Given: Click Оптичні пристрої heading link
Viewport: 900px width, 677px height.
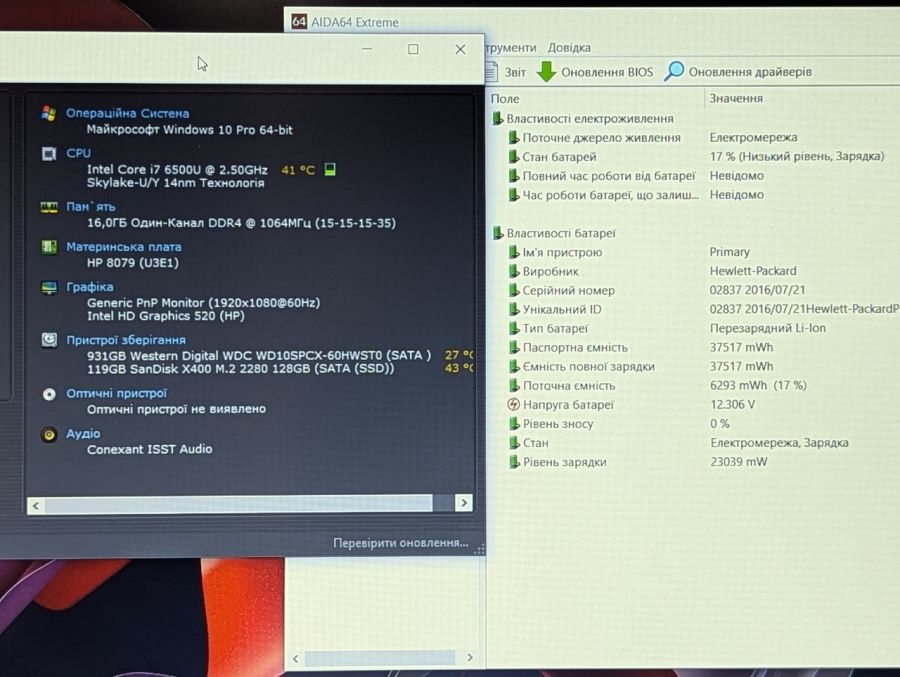Looking at the screenshot, I should click(x=117, y=393).
